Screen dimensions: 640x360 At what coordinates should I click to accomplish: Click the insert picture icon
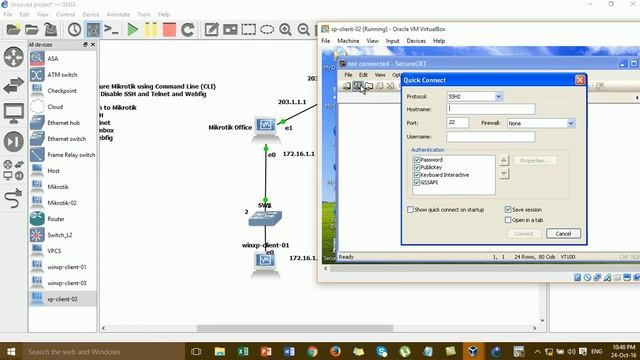tap(230, 29)
